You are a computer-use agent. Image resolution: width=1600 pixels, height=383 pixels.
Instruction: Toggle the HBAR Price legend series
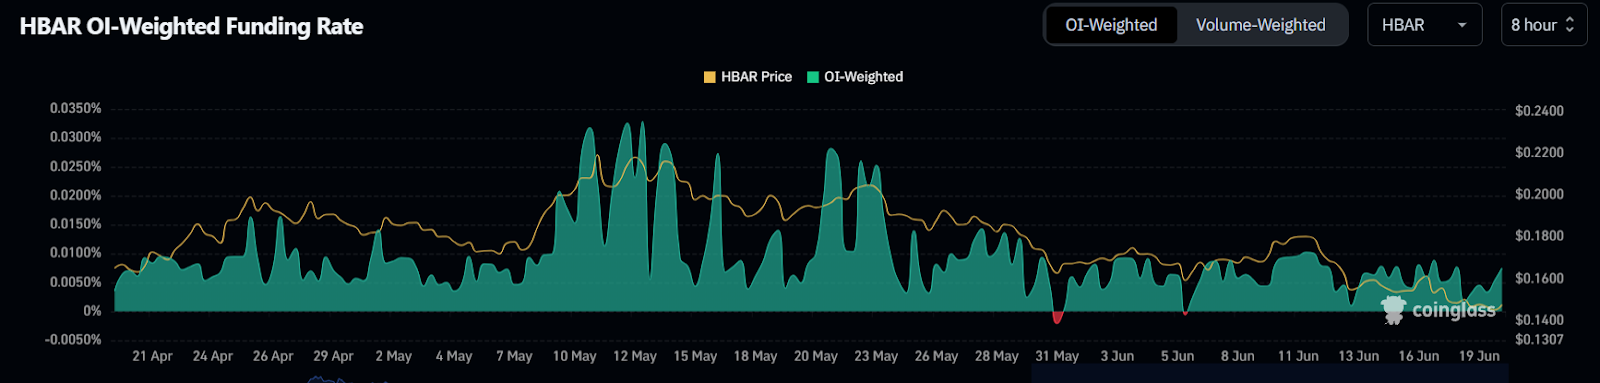tap(748, 77)
